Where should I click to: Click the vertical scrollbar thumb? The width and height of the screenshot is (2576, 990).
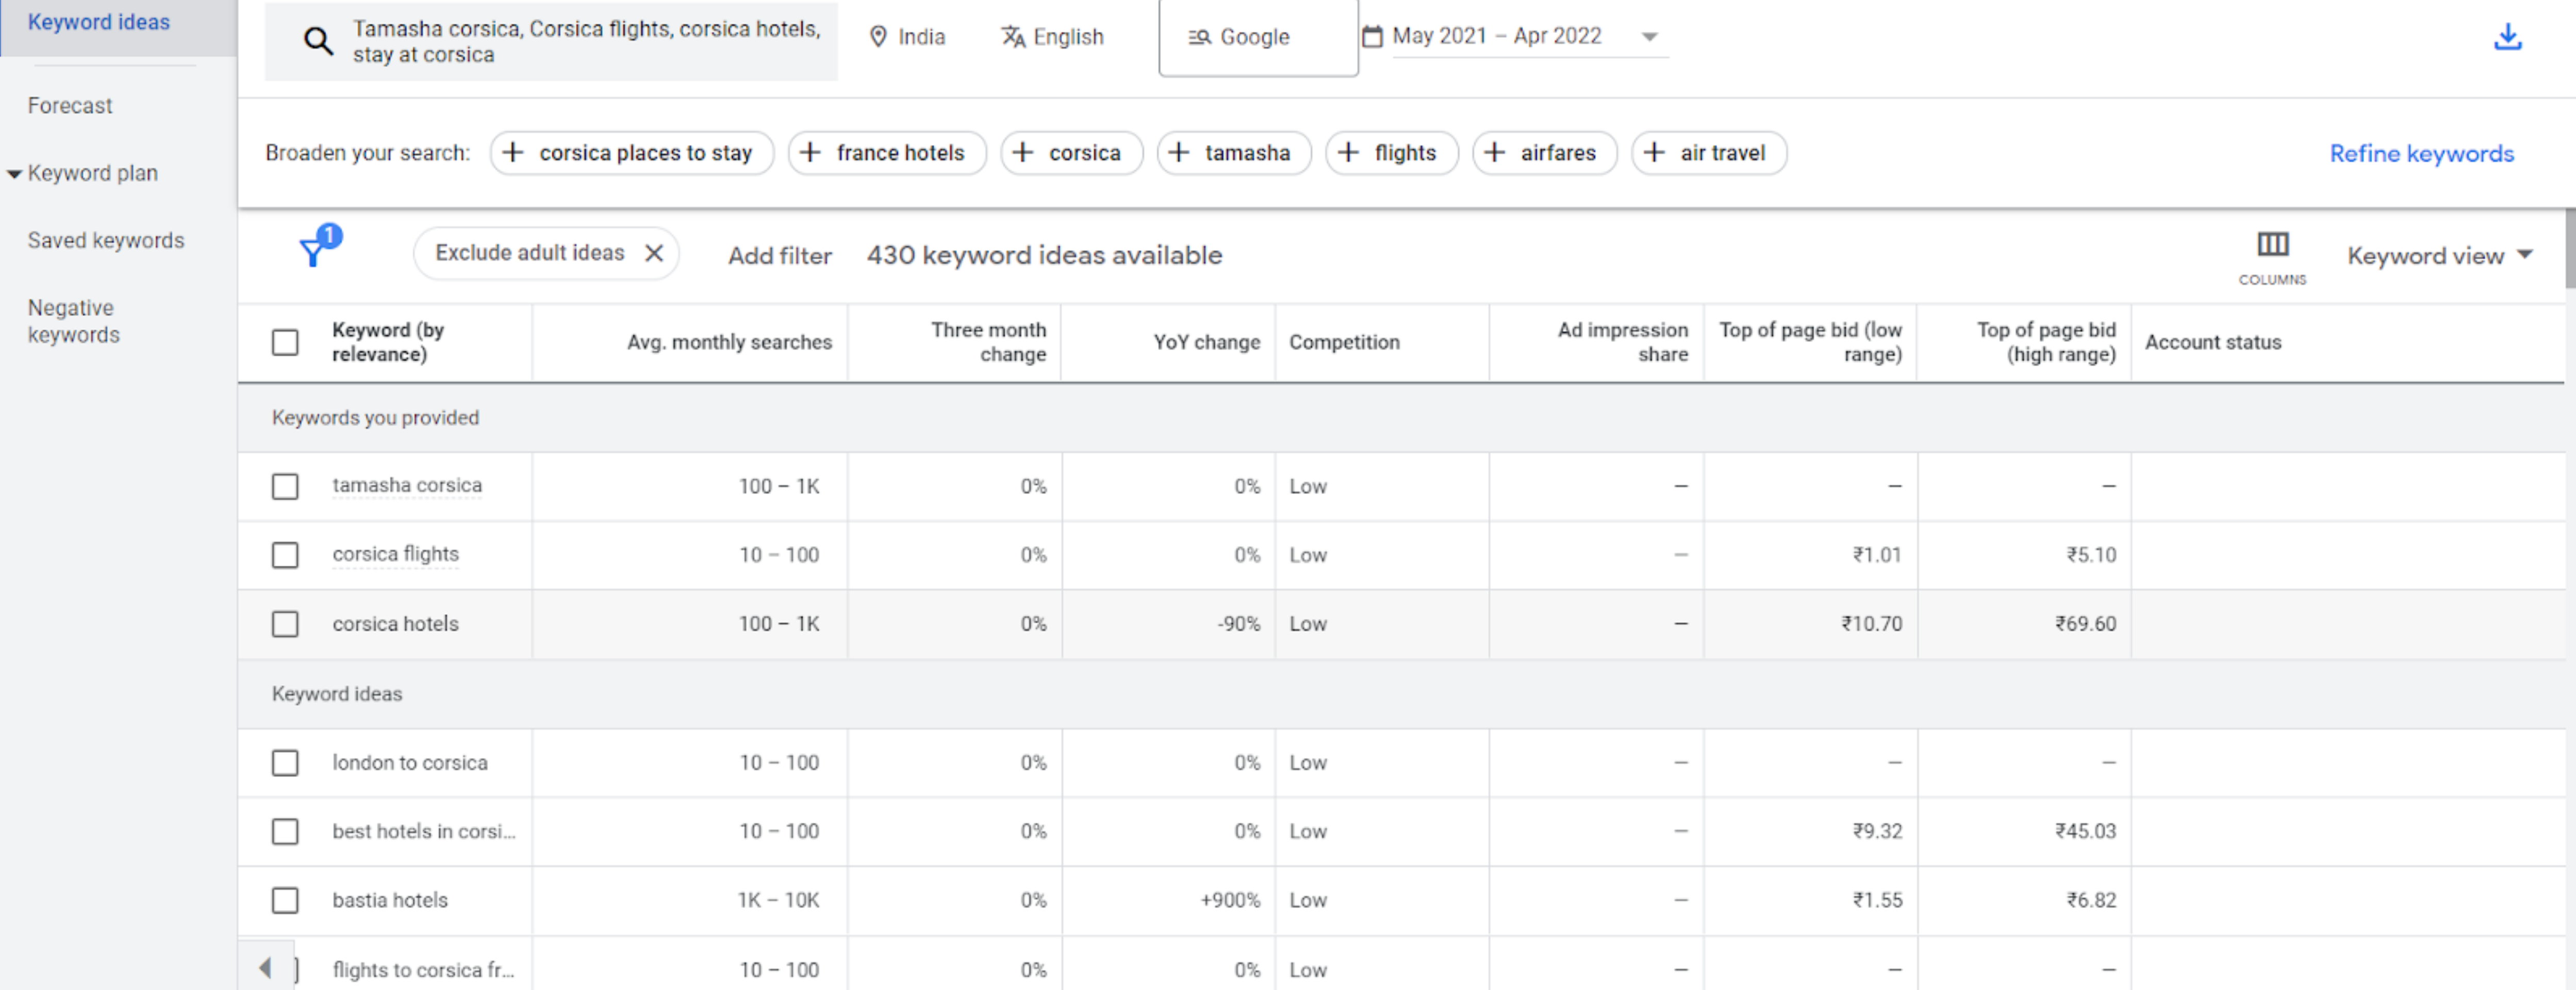[2570, 248]
